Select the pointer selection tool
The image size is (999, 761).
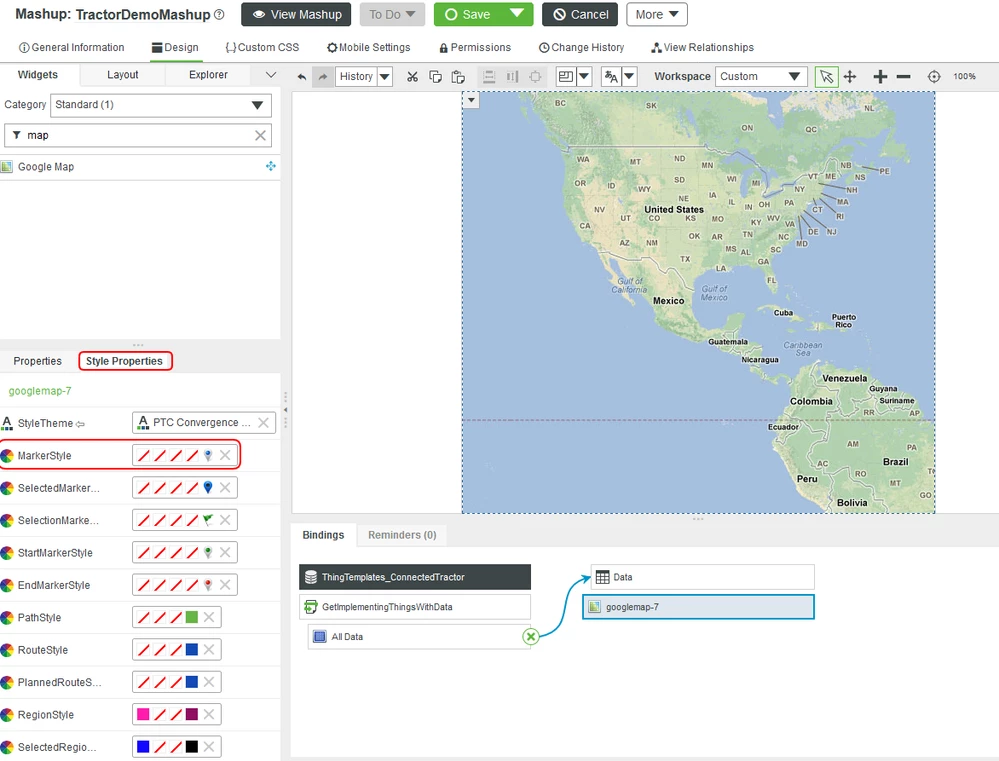826,76
